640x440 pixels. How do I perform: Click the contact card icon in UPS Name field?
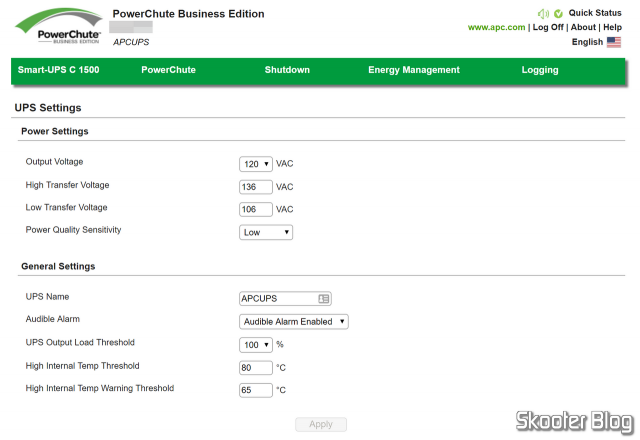(x=324, y=299)
